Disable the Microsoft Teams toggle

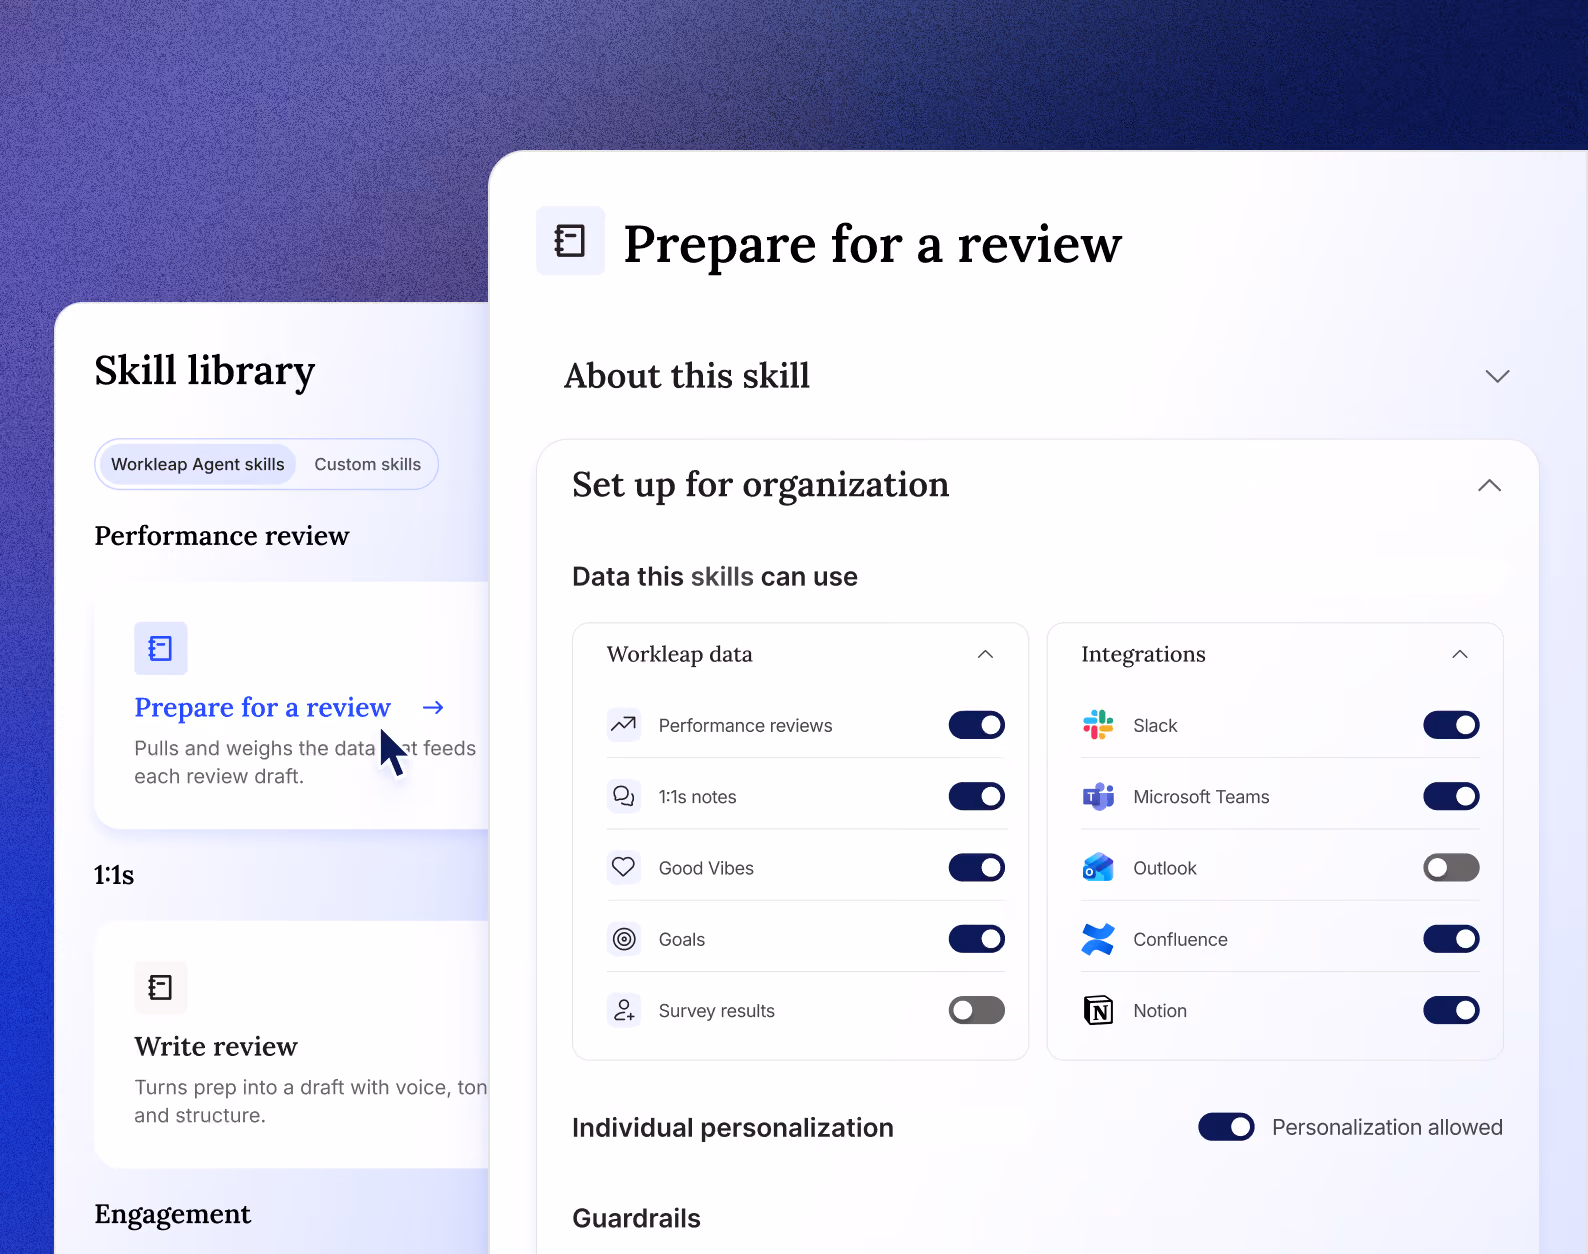(1451, 796)
